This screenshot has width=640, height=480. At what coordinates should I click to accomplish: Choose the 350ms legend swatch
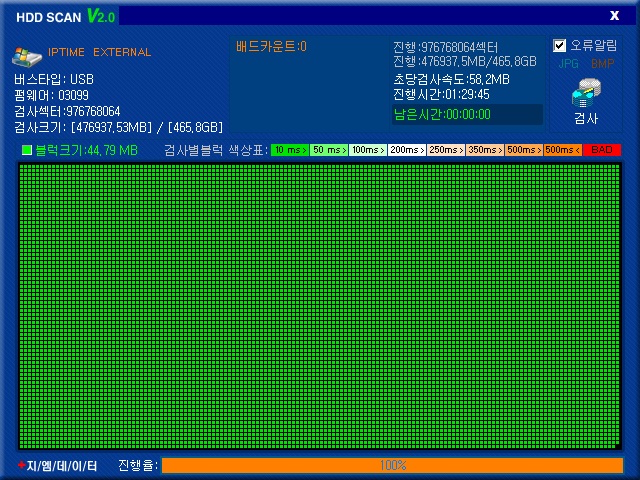pyautogui.click(x=485, y=150)
